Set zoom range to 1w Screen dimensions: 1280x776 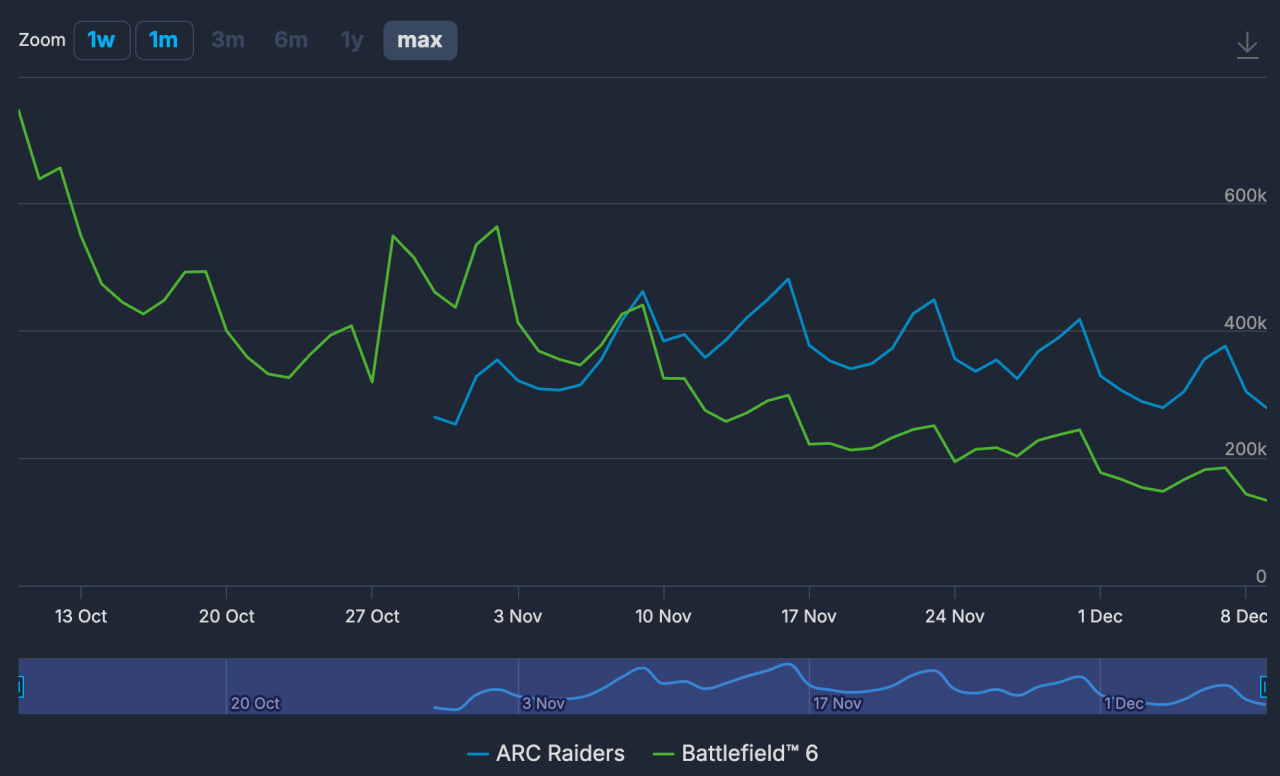click(x=102, y=41)
